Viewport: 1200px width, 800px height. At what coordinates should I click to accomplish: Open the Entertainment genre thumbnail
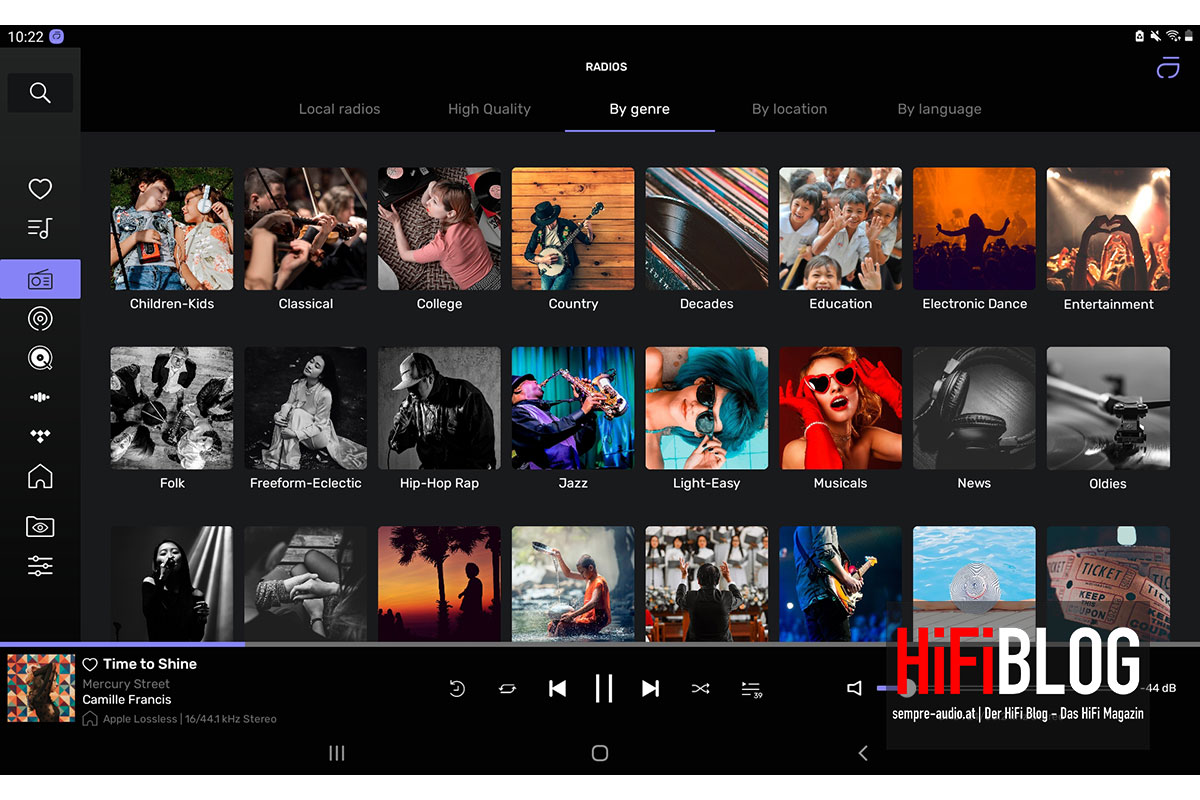tap(1108, 229)
